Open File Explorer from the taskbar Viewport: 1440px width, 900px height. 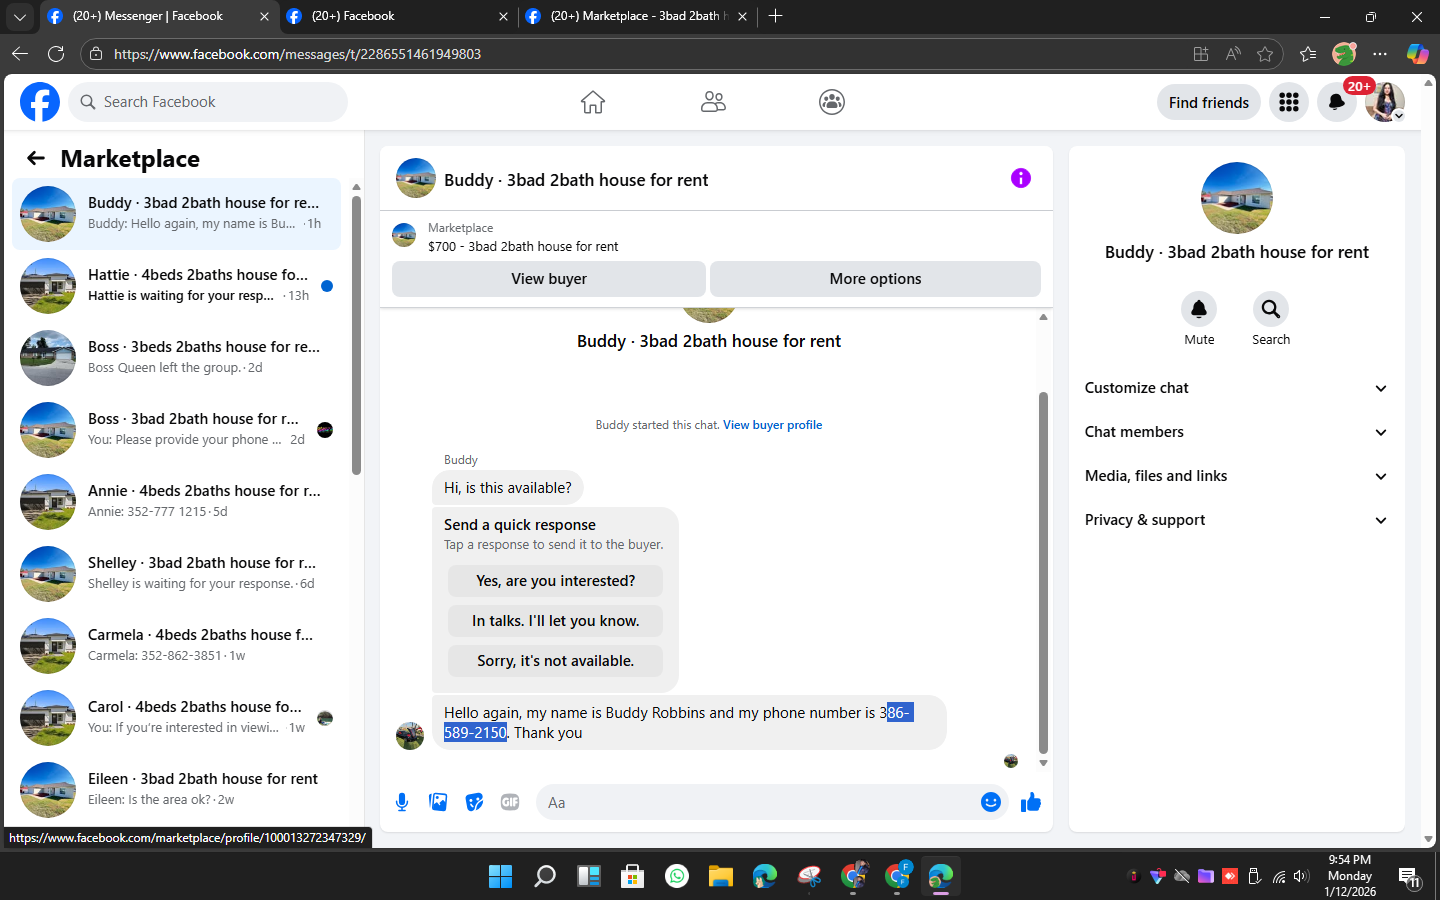tap(721, 876)
